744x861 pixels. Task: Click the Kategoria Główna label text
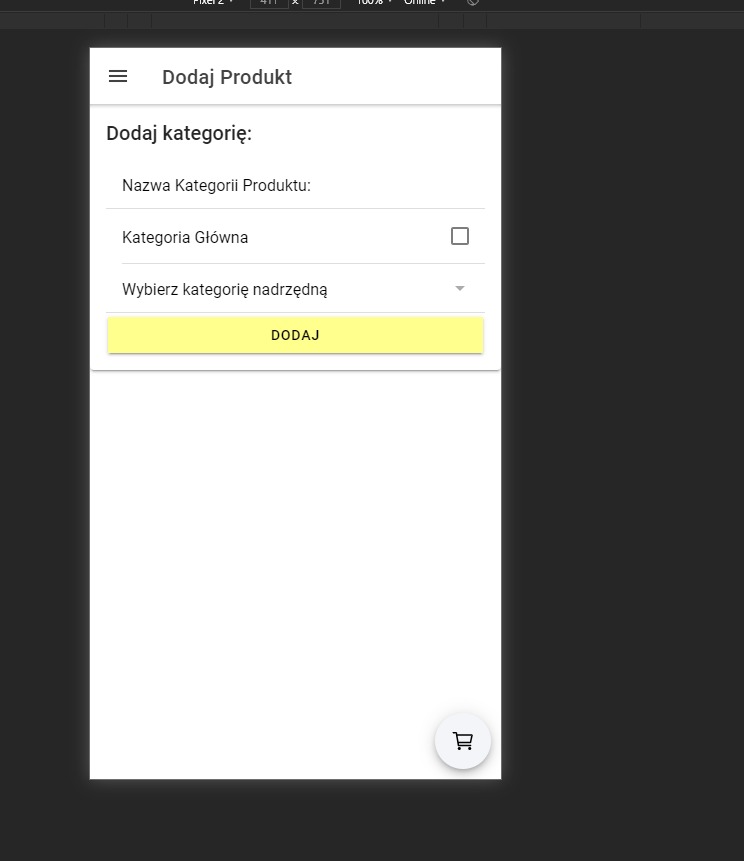tap(185, 238)
